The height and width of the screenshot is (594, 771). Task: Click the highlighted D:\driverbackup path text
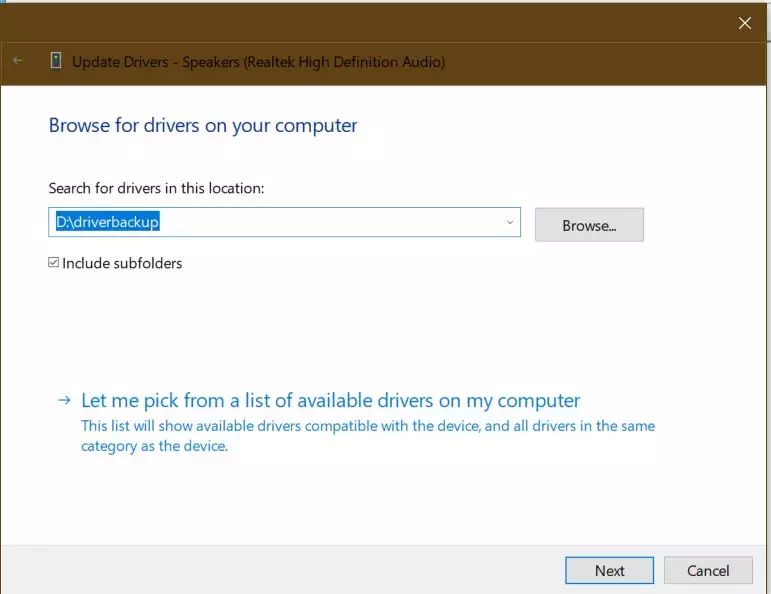[107, 222]
